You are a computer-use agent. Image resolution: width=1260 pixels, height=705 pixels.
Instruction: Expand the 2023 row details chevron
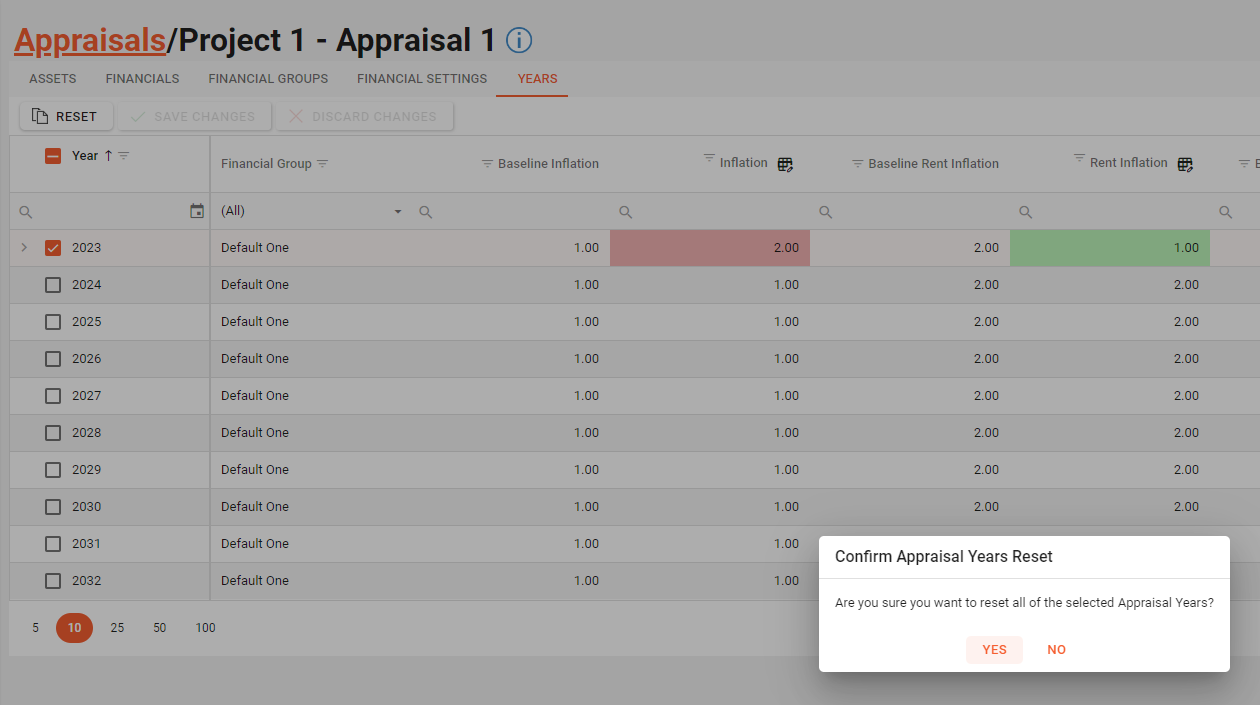tap(24, 248)
